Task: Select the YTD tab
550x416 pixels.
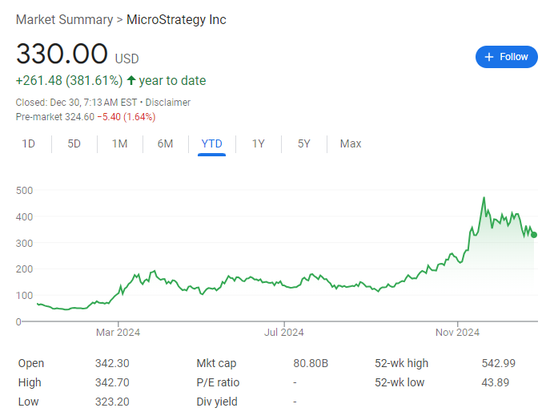Action: point(212,144)
